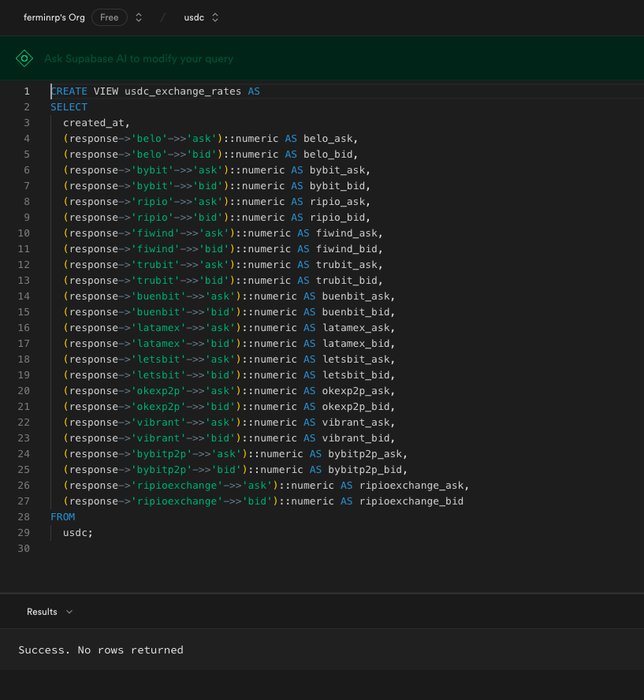Click the 'belo' string on line 4

[149, 138]
